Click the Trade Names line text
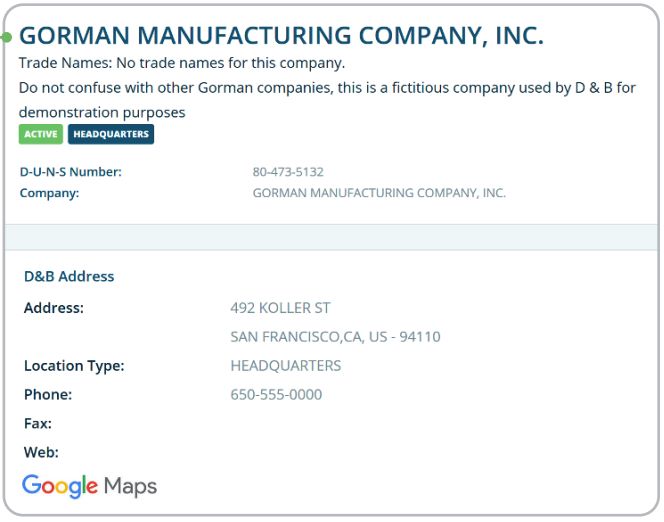 182,63
